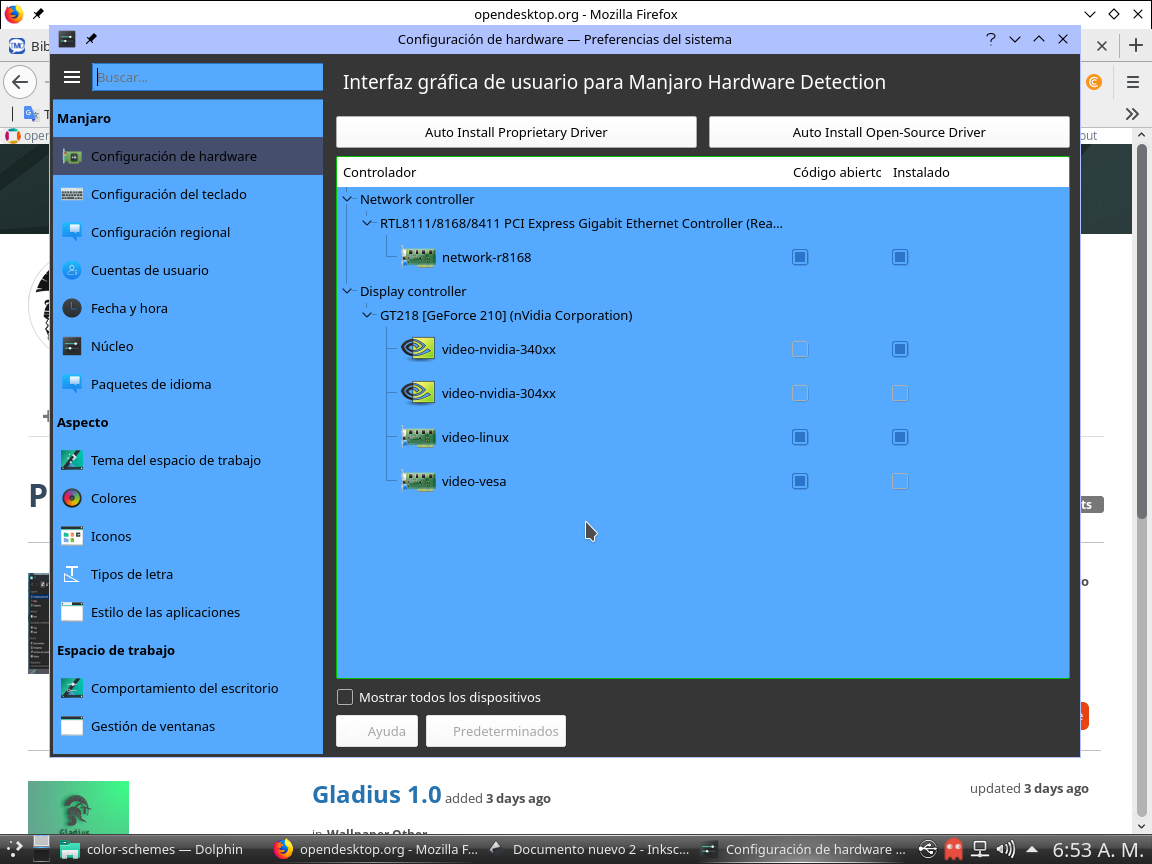
Task: Switch to Documento nuevo 2 Inkscape taskbar entry
Action: (589, 850)
